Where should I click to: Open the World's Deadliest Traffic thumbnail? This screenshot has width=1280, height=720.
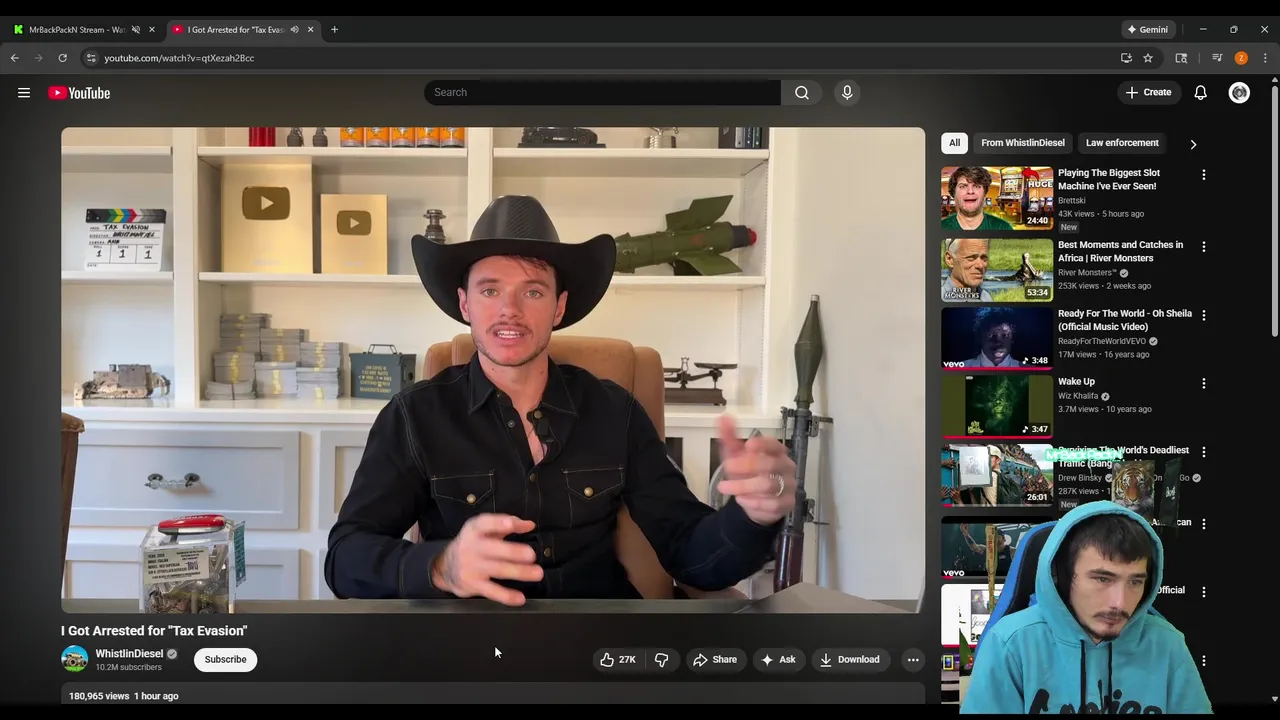[x=997, y=475]
